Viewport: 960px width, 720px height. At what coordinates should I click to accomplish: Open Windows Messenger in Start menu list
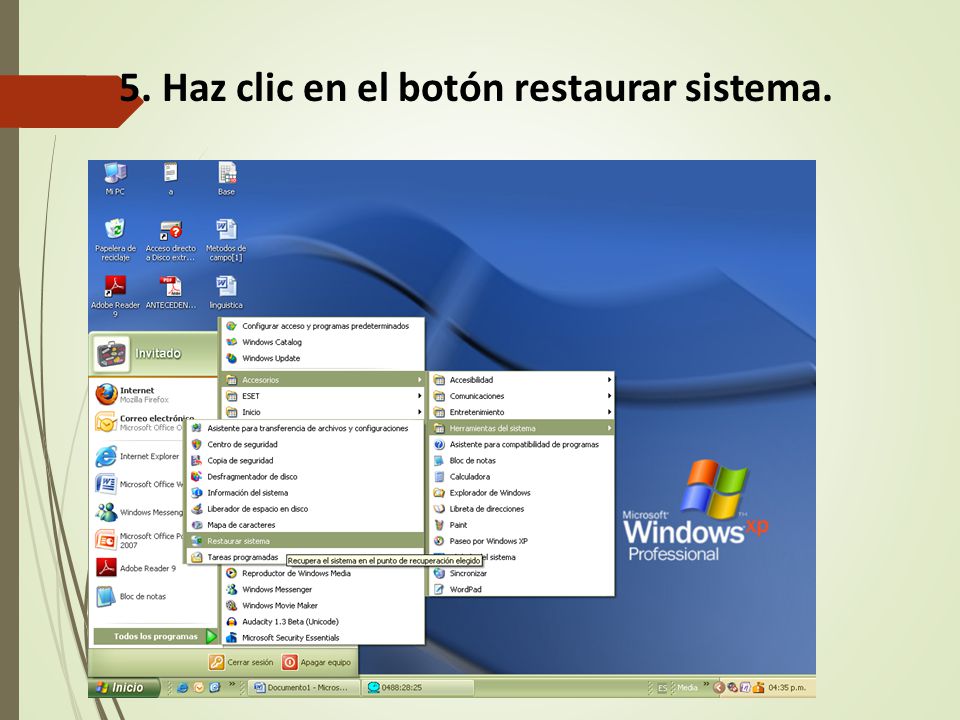coord(138,512)
